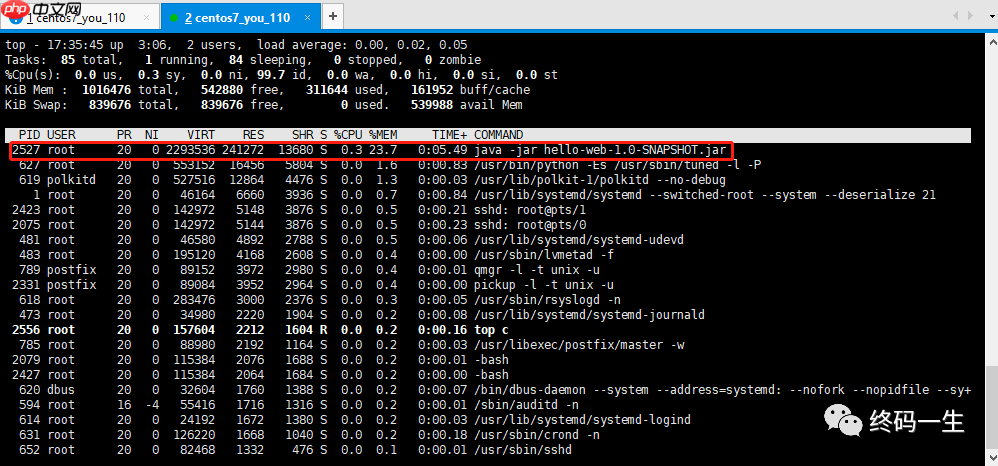Select the active tab 2 centos7_you_110
Viewport: 998px width, 466px height.
tap(241, 17)
